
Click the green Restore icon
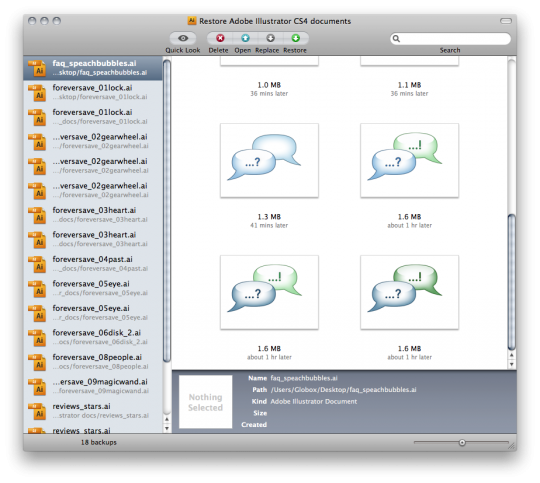(x=295, y=38)
